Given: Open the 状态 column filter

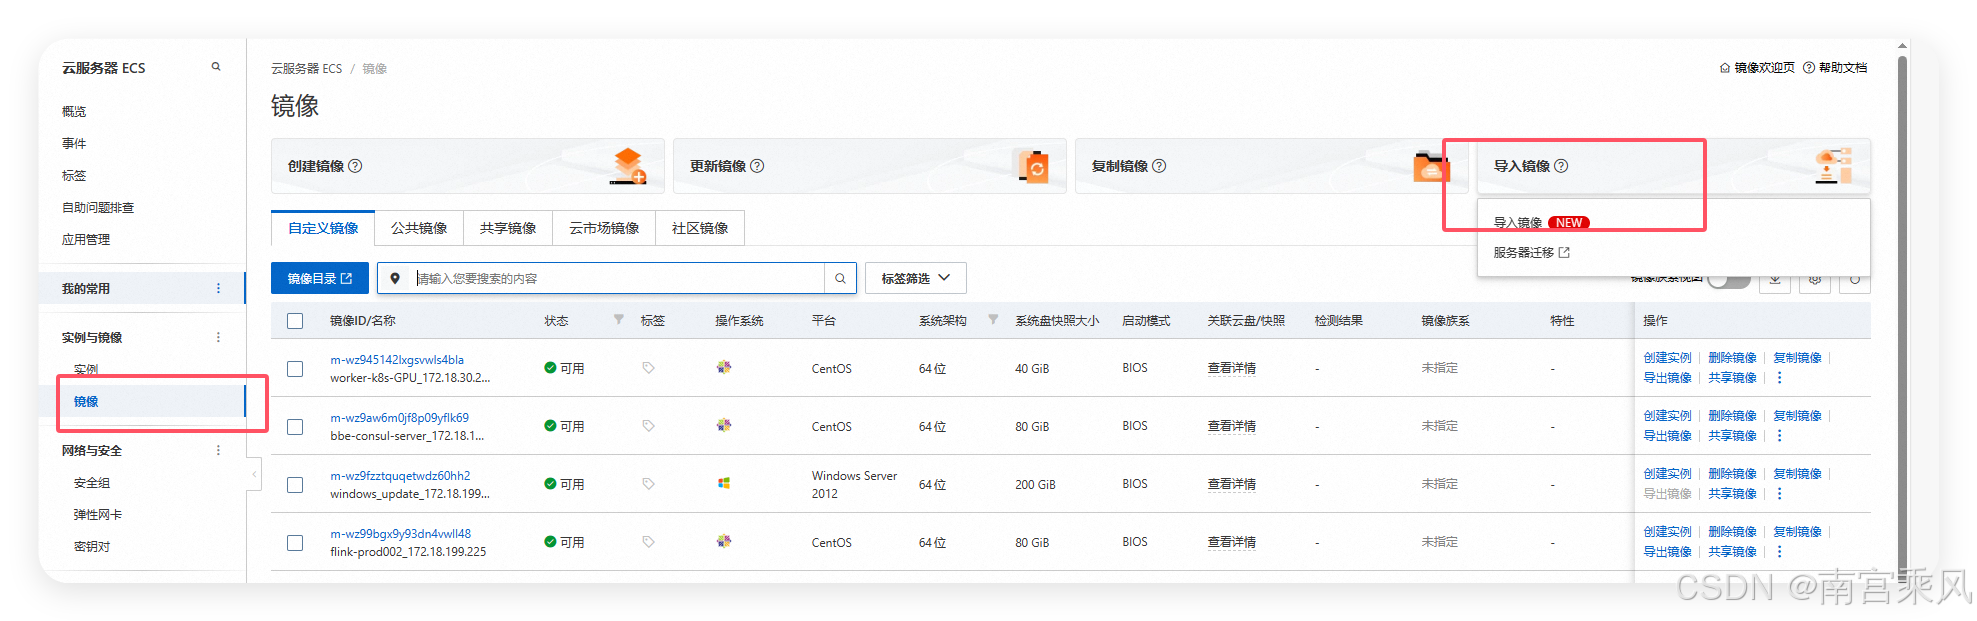Looking at the screenshot, I should point(619,320).
